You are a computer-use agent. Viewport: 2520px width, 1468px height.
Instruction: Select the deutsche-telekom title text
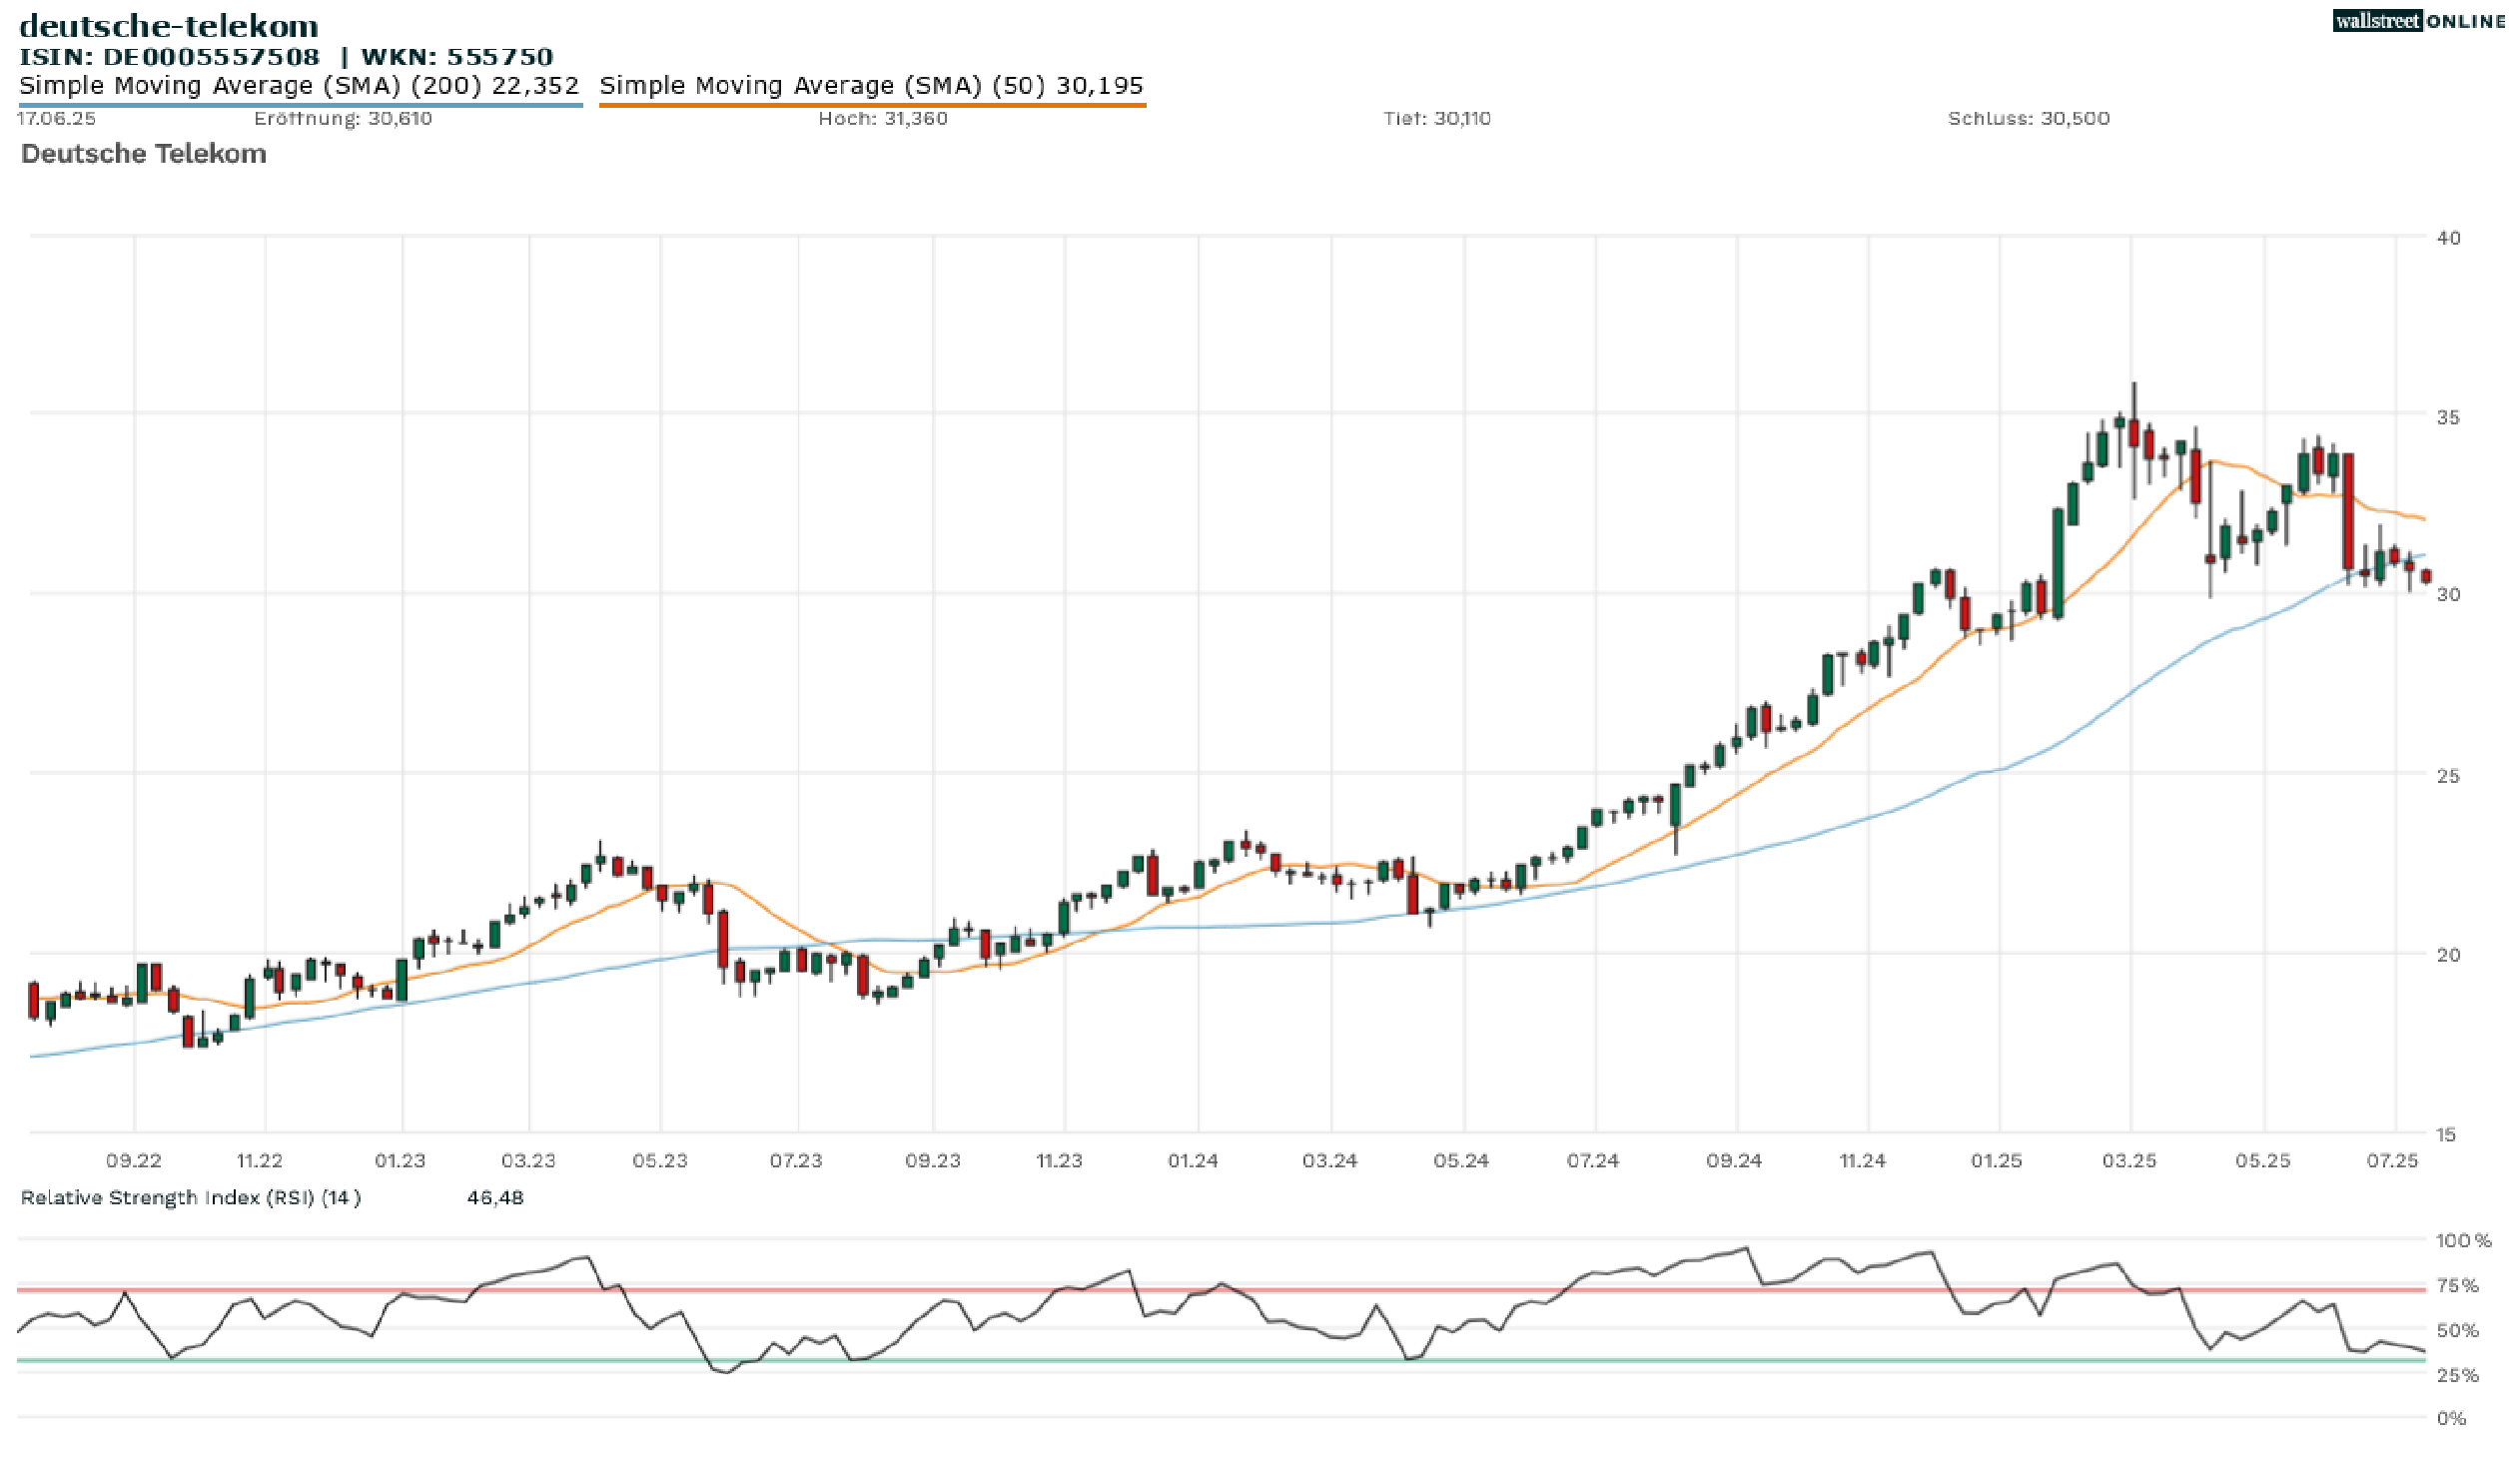(x=169, y=26)
